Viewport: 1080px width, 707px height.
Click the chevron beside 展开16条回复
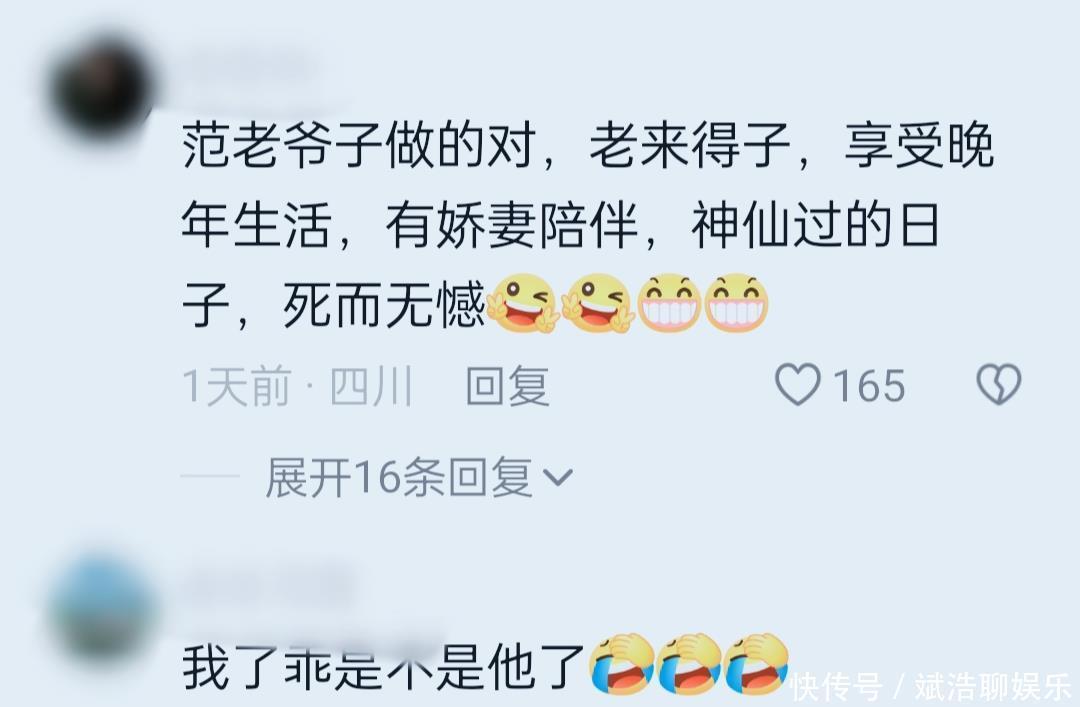(558, 477)
